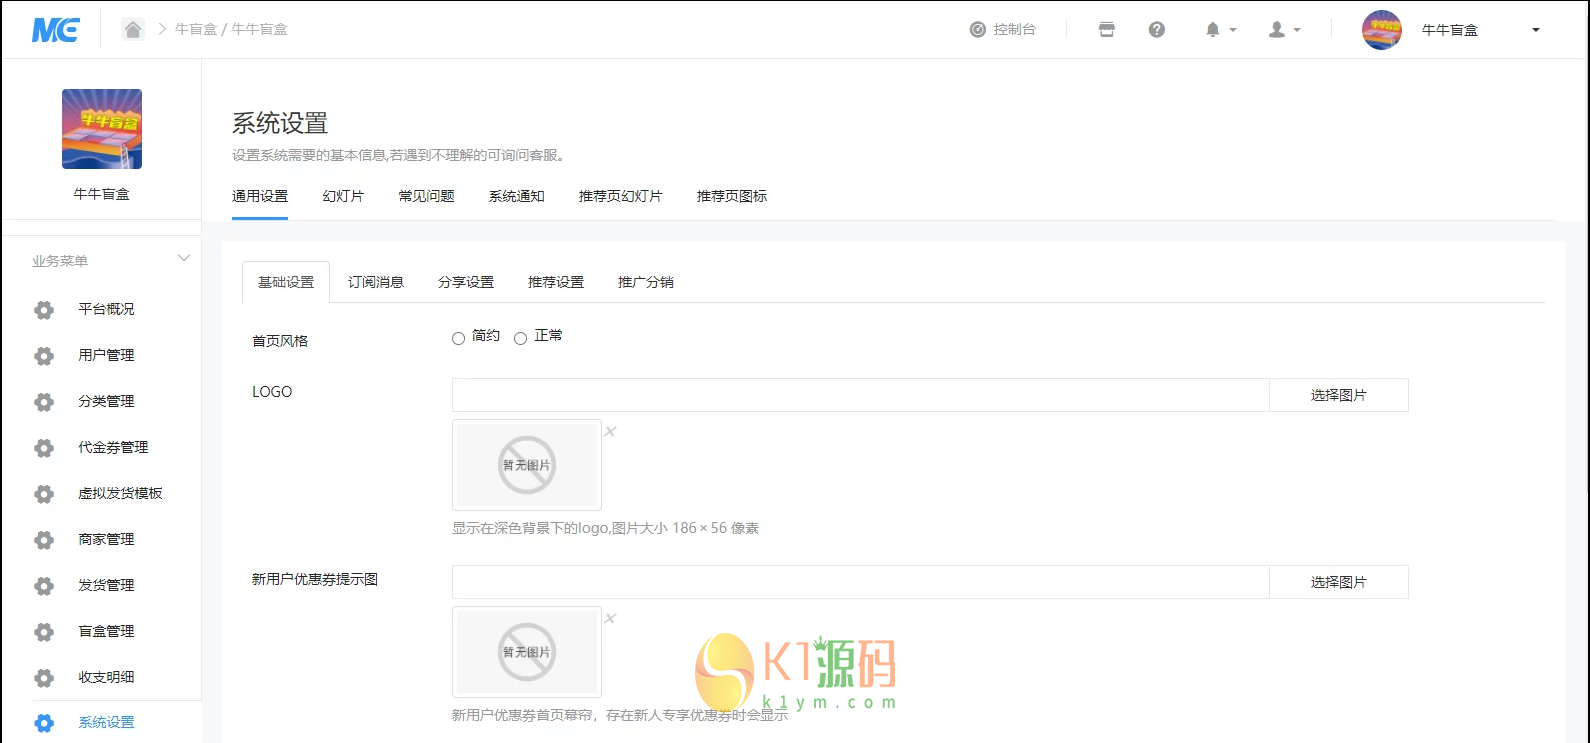This screenshot has width=1590, height=743.
Task: Open 发货管理 in the sidebar
Action: (x=106, y=585)
